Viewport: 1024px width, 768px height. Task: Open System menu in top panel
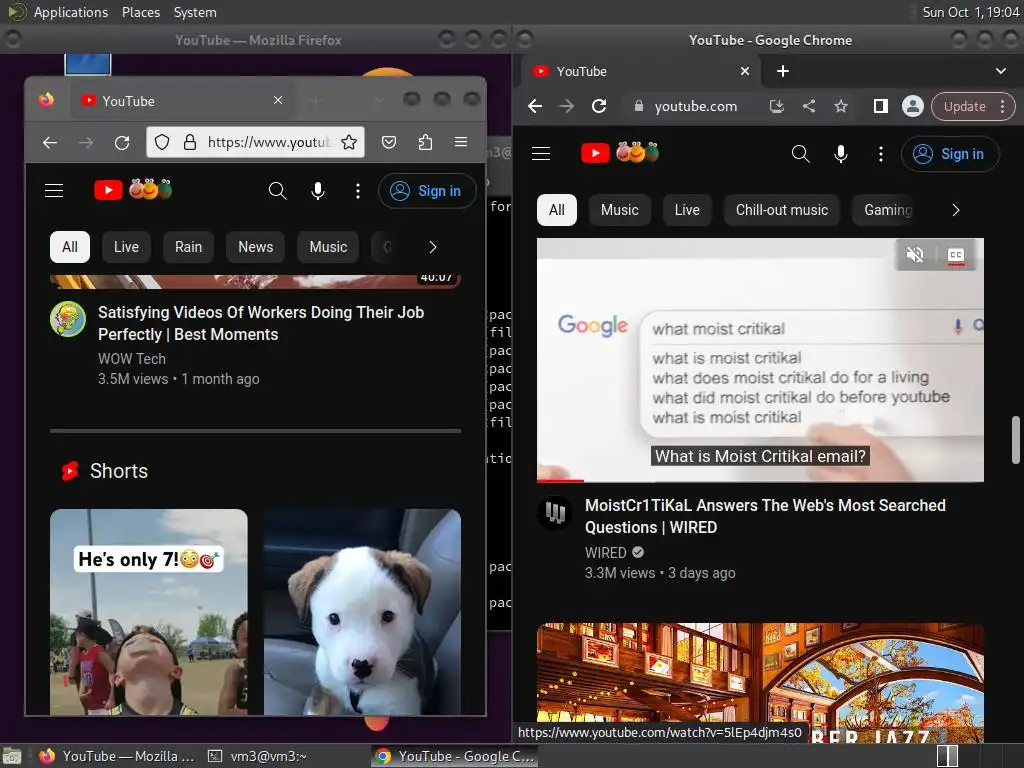coord(195,12)
